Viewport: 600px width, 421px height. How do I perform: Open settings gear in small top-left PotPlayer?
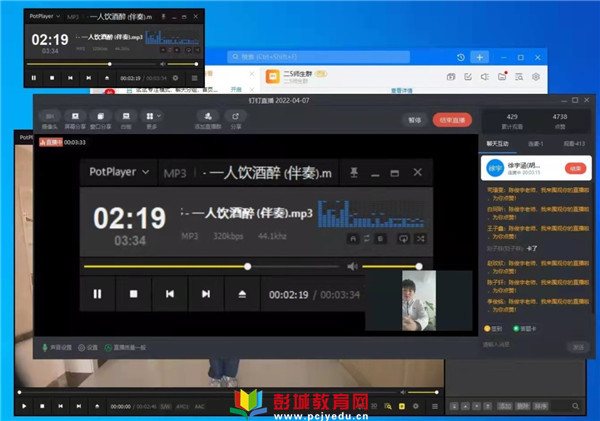coord(175,78)
